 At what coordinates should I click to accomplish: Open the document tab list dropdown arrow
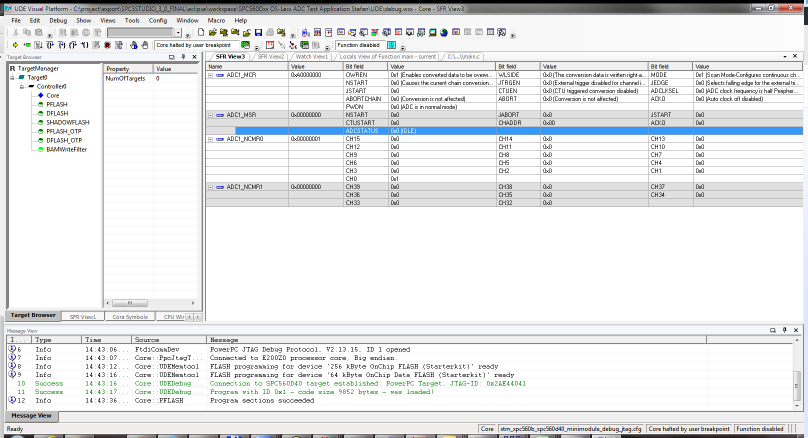(x=785, y=56)
